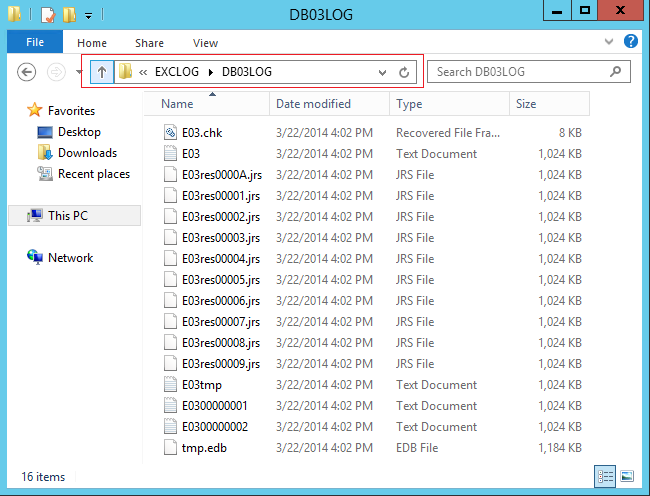Open the View ribbon tab
Image resolution: width=650 pixels, height=496 pixels.
205,43
